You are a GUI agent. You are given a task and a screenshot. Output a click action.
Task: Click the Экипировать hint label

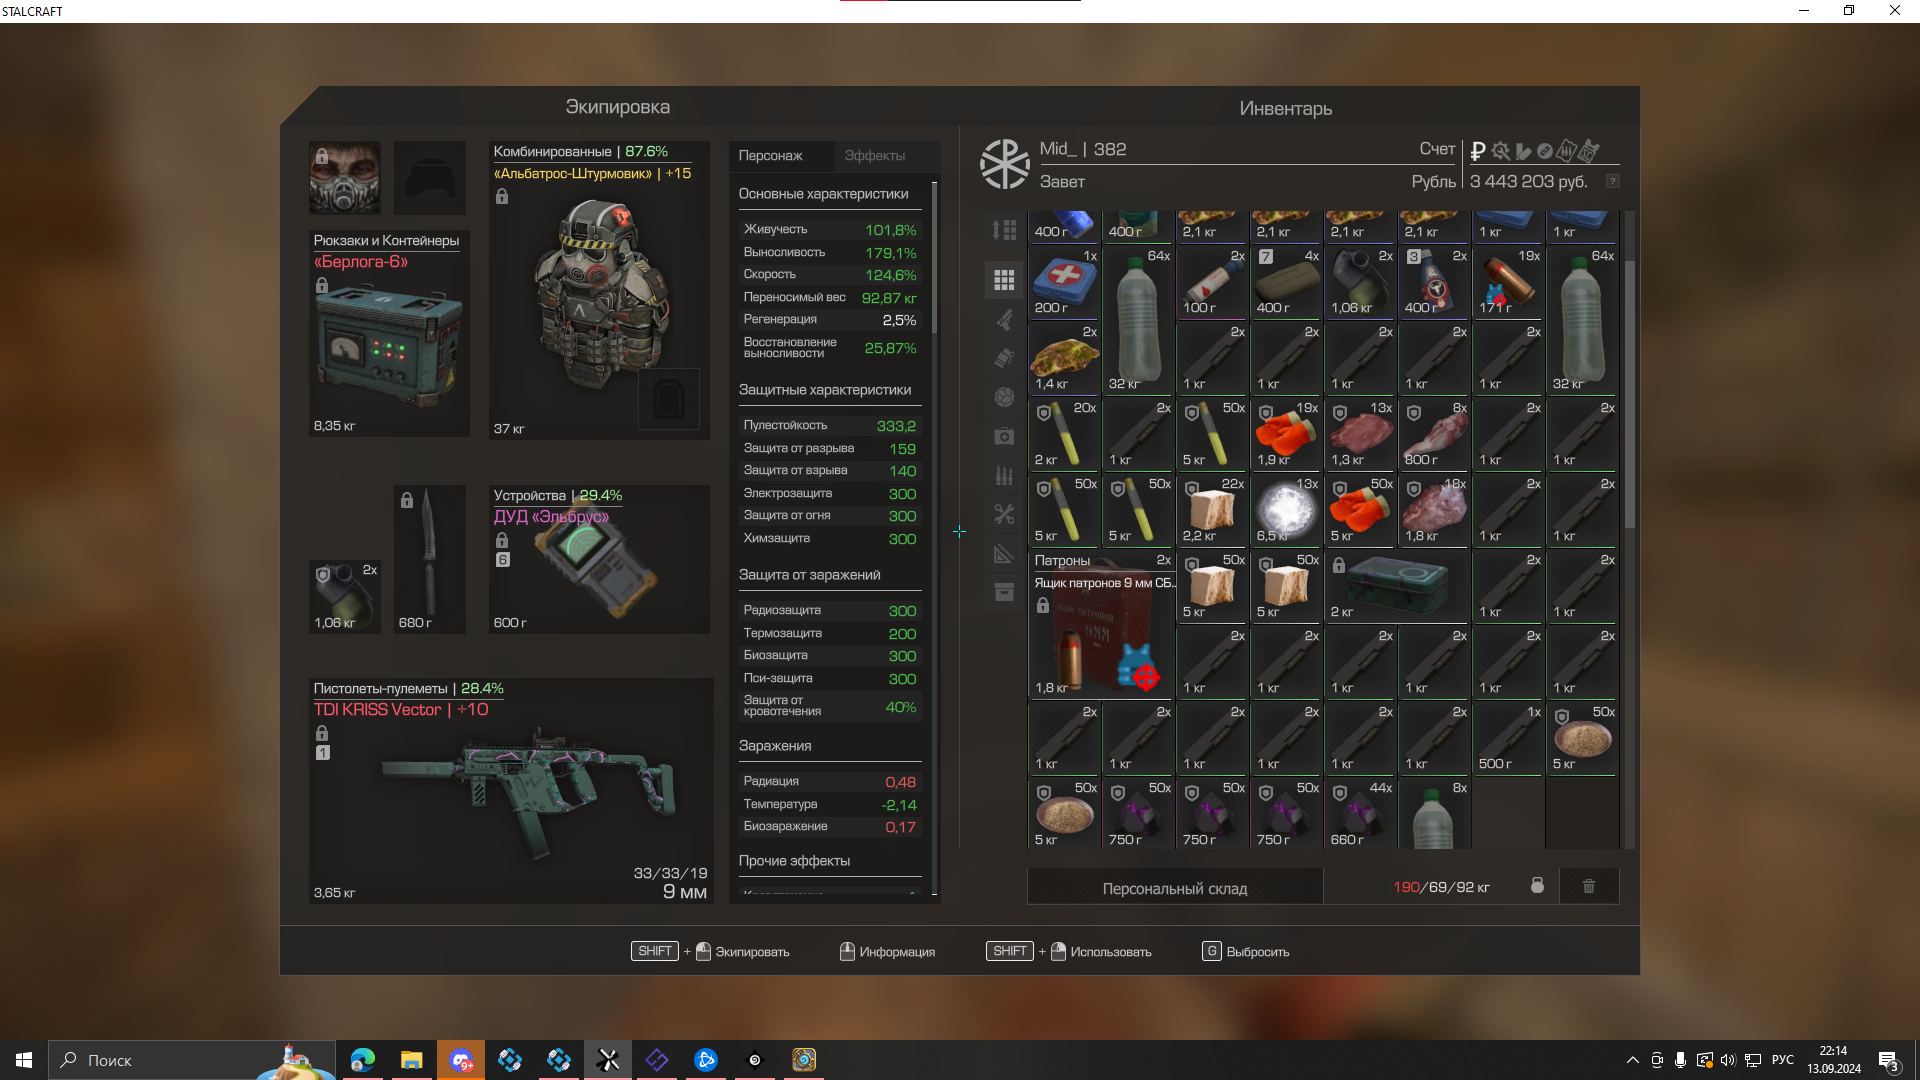coord(752,952)
